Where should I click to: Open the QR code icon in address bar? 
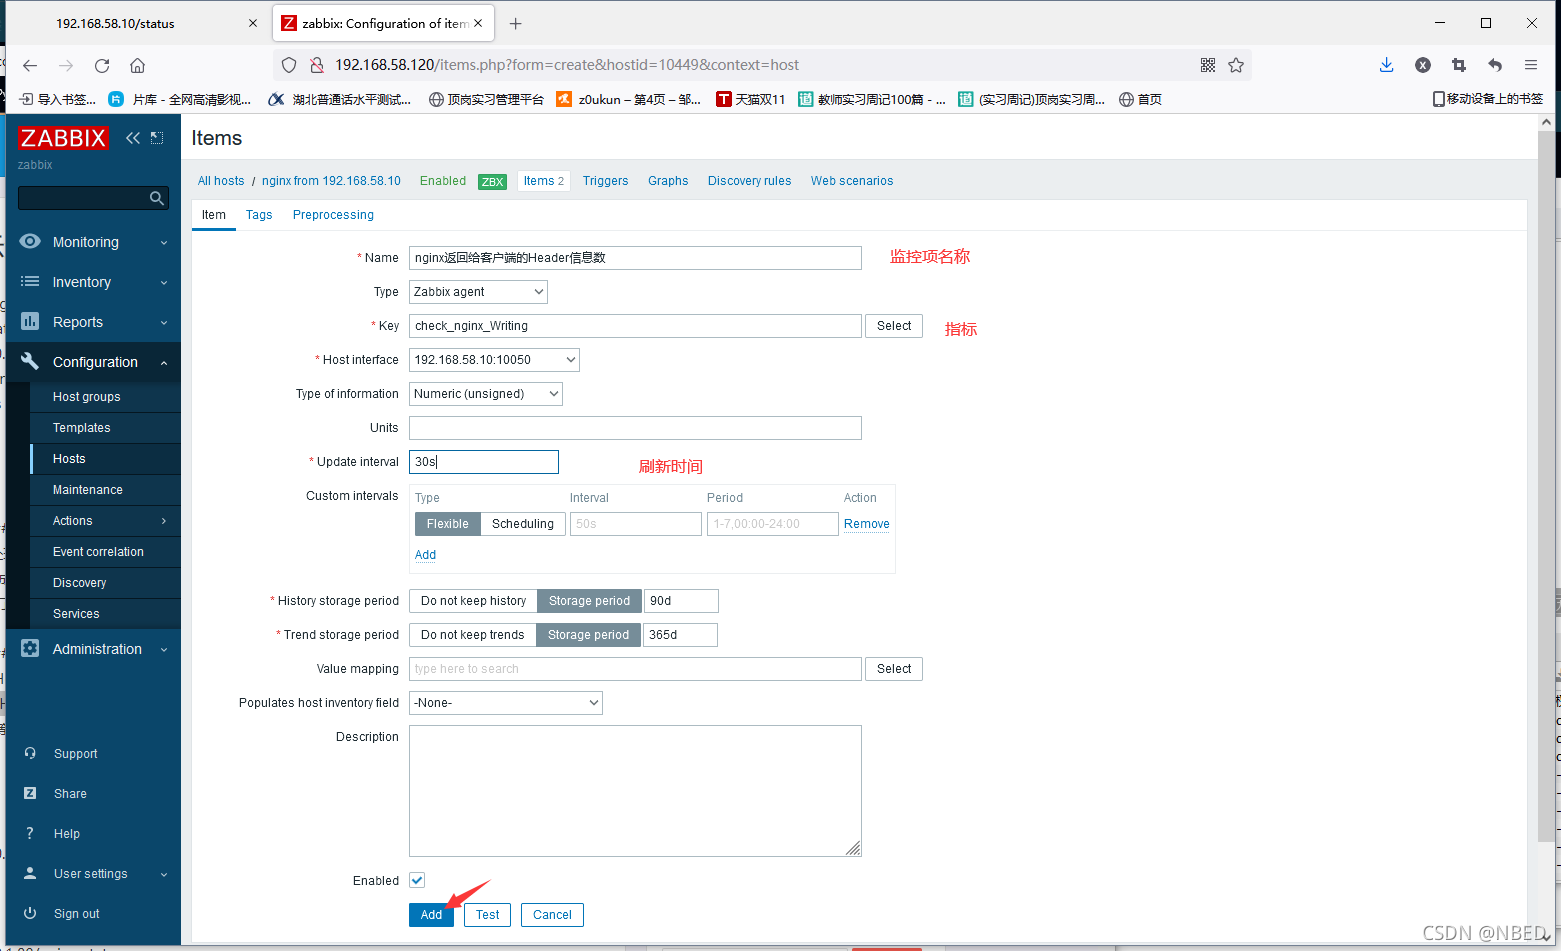pyautogui.click(x=1208, y=65)
